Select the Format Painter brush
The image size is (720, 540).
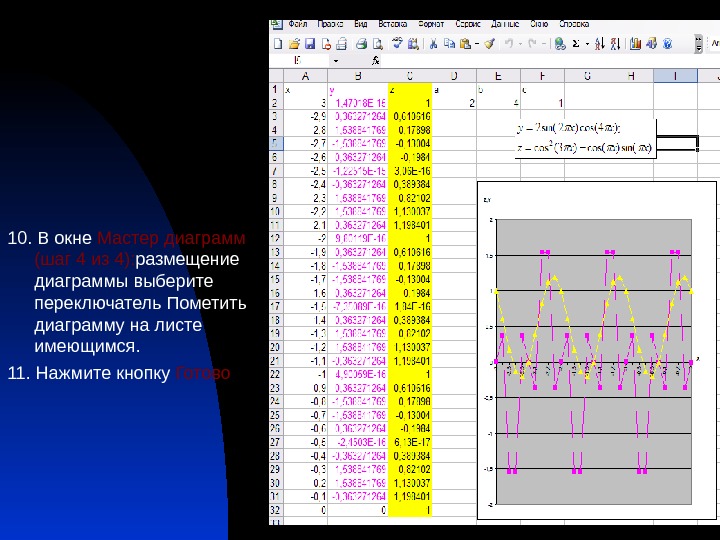click(489, 44)
